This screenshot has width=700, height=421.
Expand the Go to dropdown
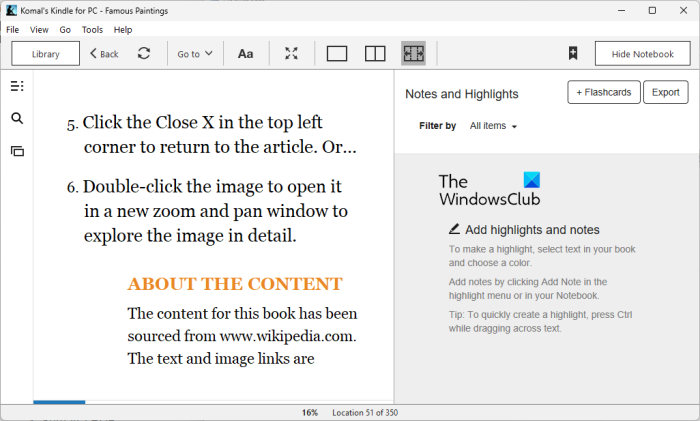click(x=195, y=54)
